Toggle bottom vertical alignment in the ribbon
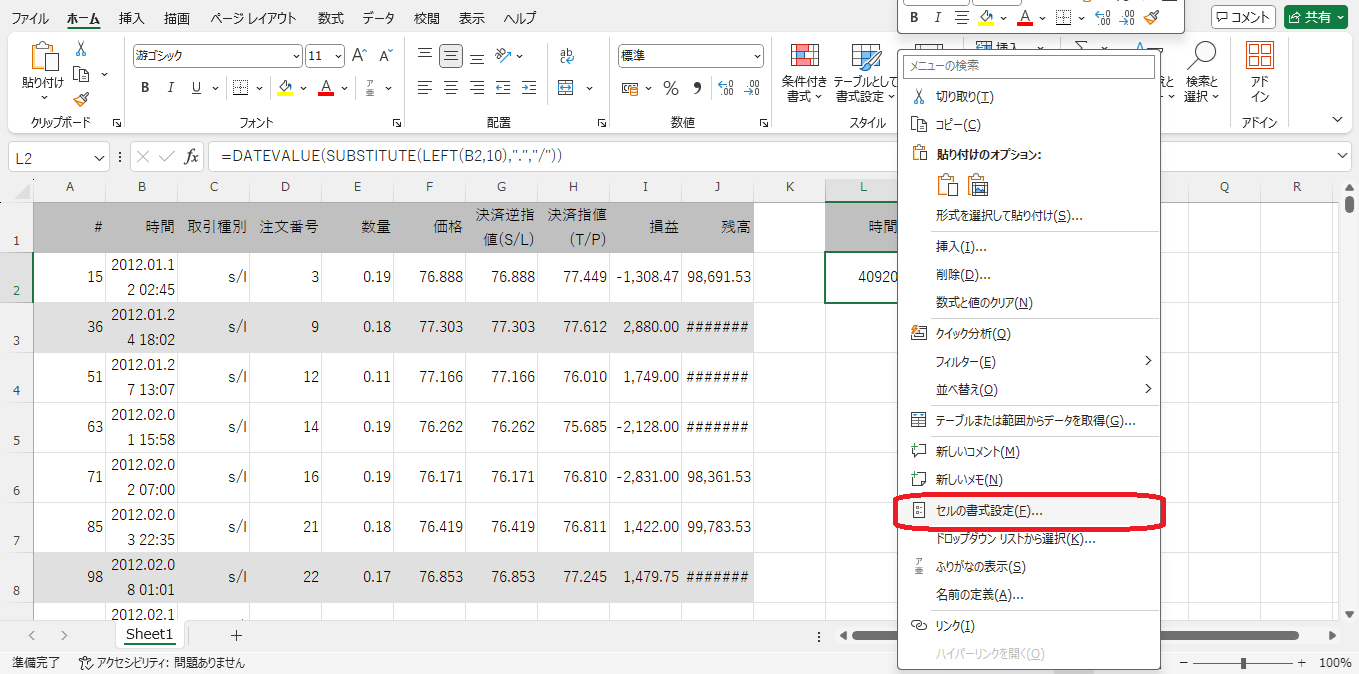This screenshot has width=1359, height=674. coord(477,56)
